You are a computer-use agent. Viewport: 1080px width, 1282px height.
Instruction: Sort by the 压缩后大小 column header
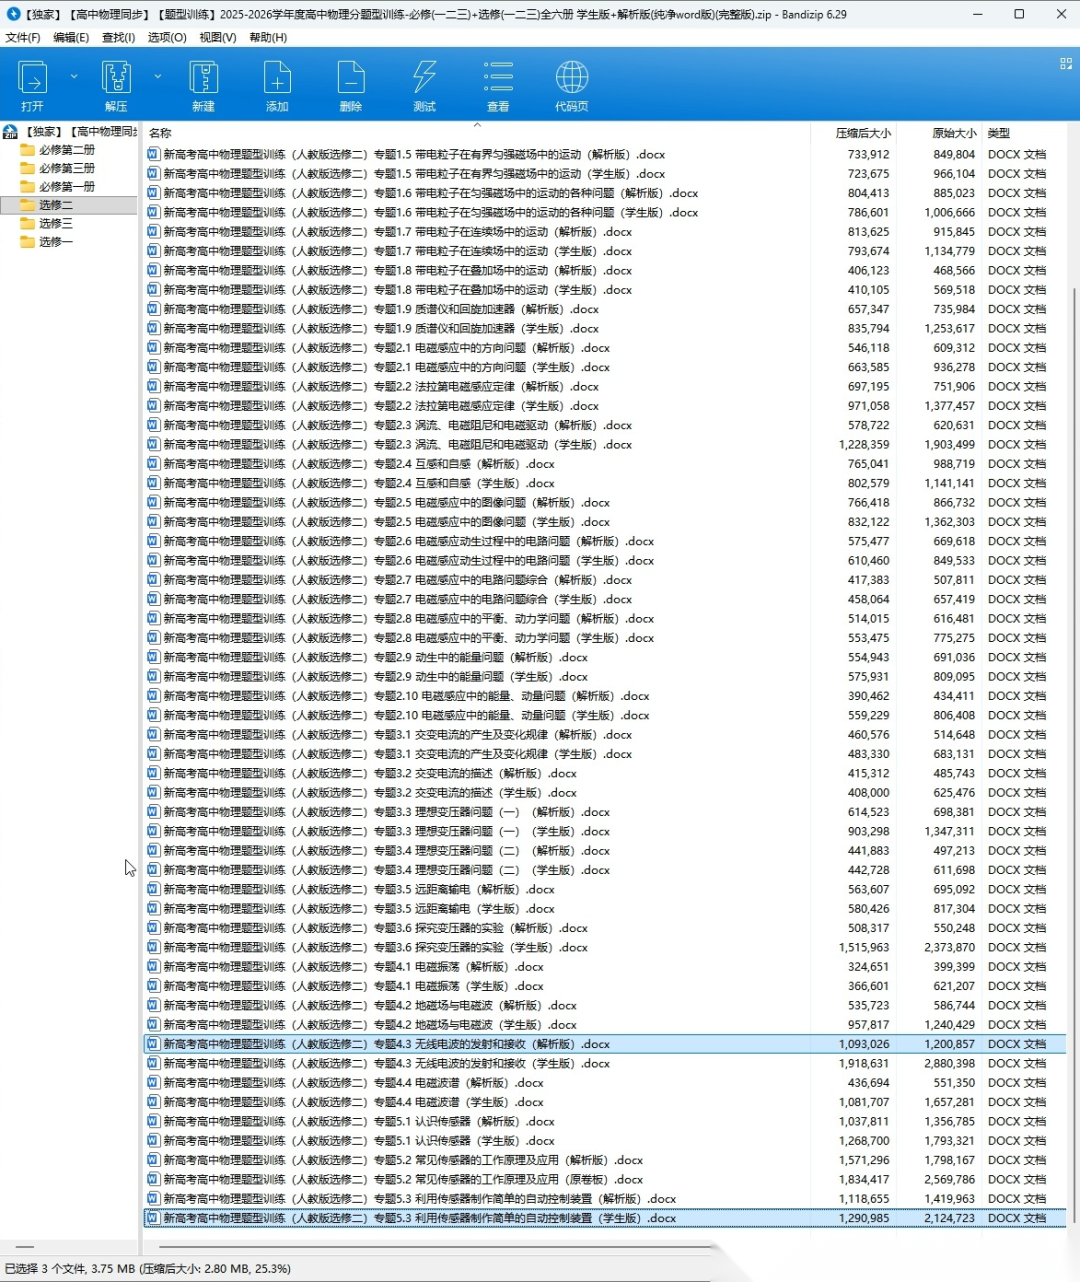[x=862, y=133]
